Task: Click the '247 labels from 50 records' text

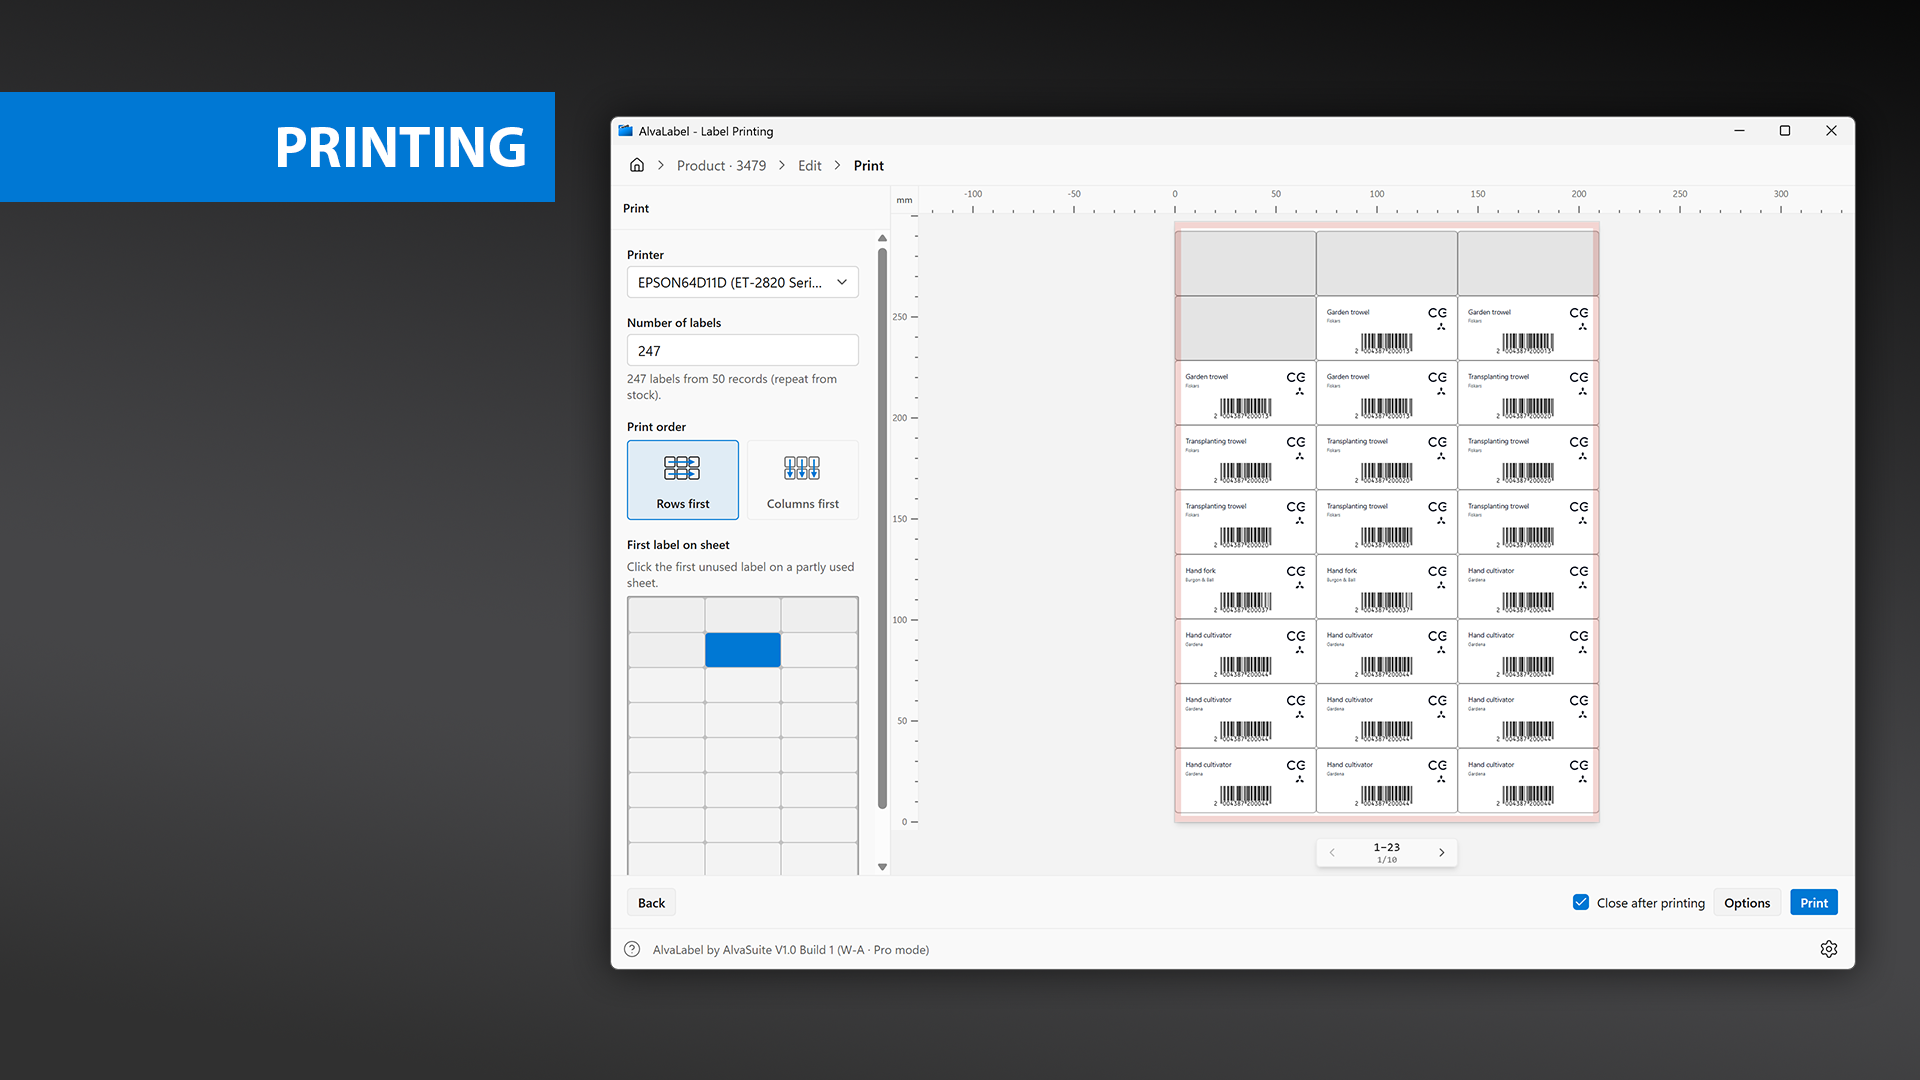Action: [732, 387]
